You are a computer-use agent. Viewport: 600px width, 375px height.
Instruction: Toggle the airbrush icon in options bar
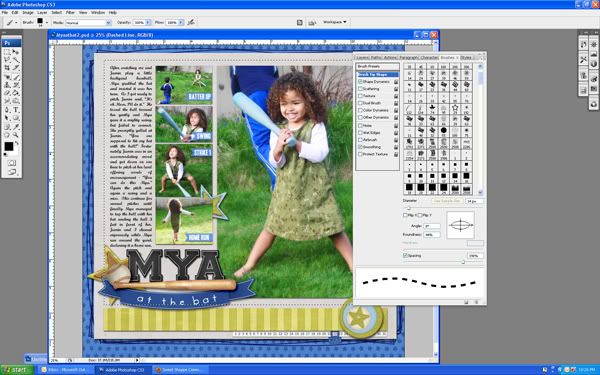tap(191, 22)
